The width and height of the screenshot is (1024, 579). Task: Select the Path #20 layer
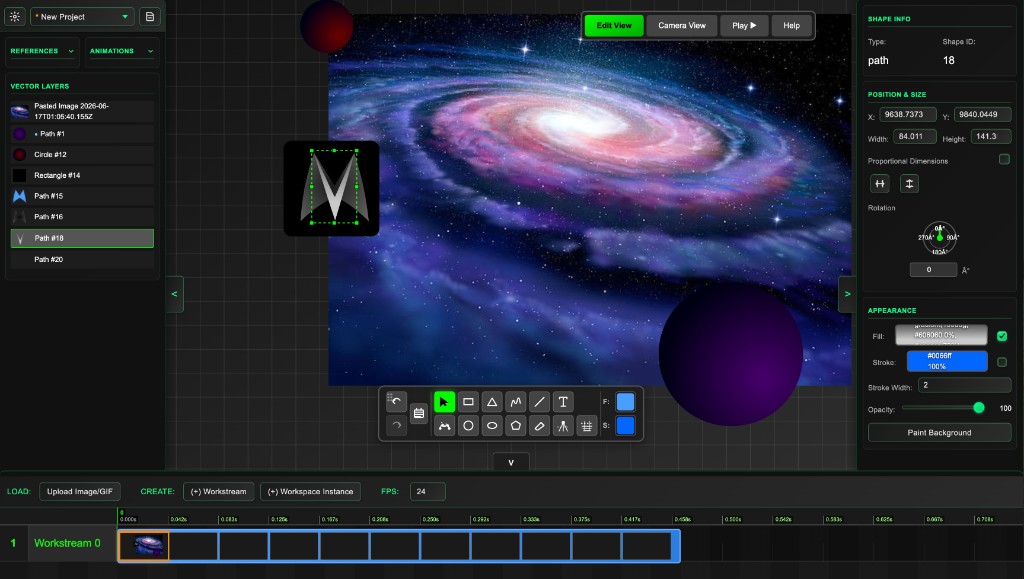pos(82,259)
